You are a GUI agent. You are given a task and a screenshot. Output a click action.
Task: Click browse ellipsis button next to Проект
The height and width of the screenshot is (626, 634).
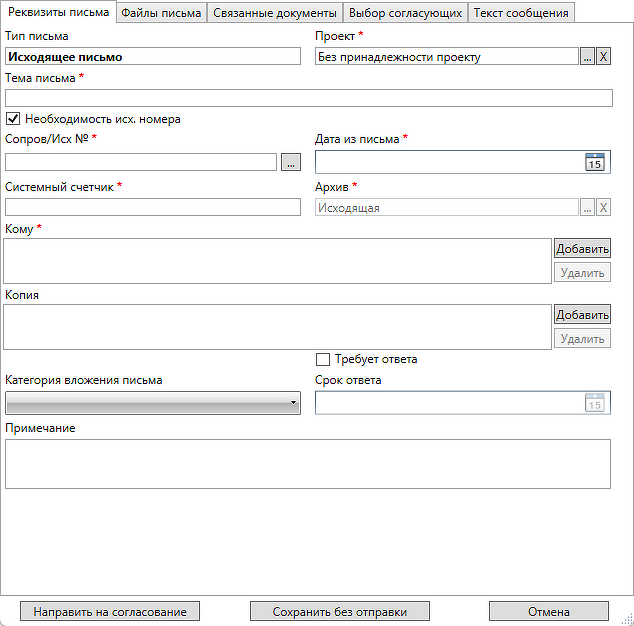587,57
